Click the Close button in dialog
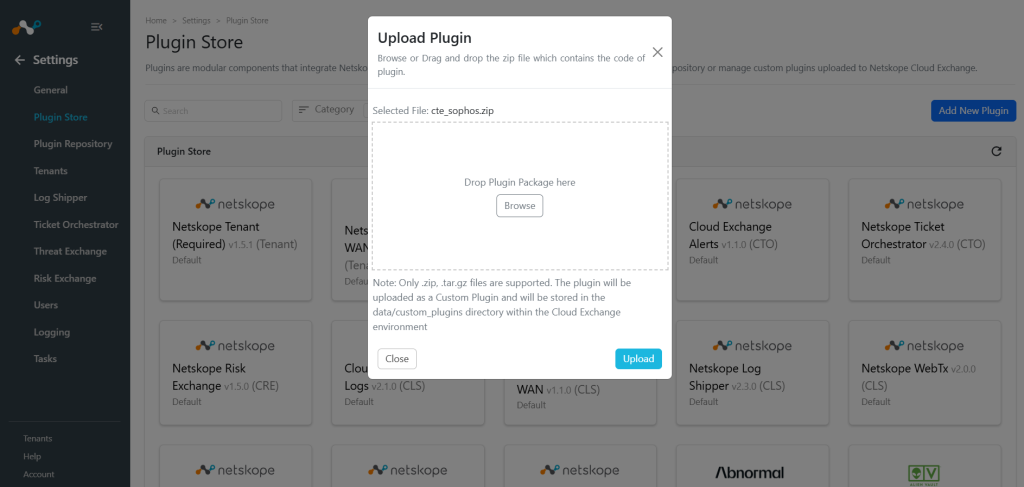This screenshot has height=487, width=1024. (397, 358)
